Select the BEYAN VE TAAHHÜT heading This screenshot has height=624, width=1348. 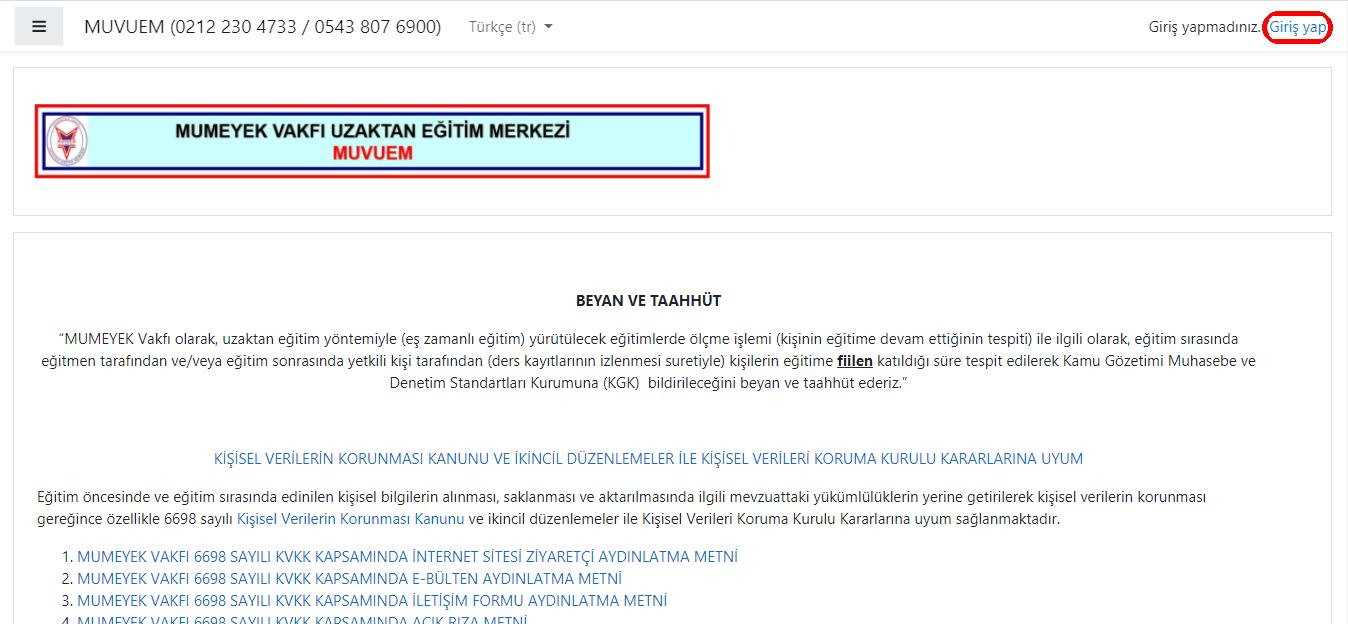pos(648,300)
